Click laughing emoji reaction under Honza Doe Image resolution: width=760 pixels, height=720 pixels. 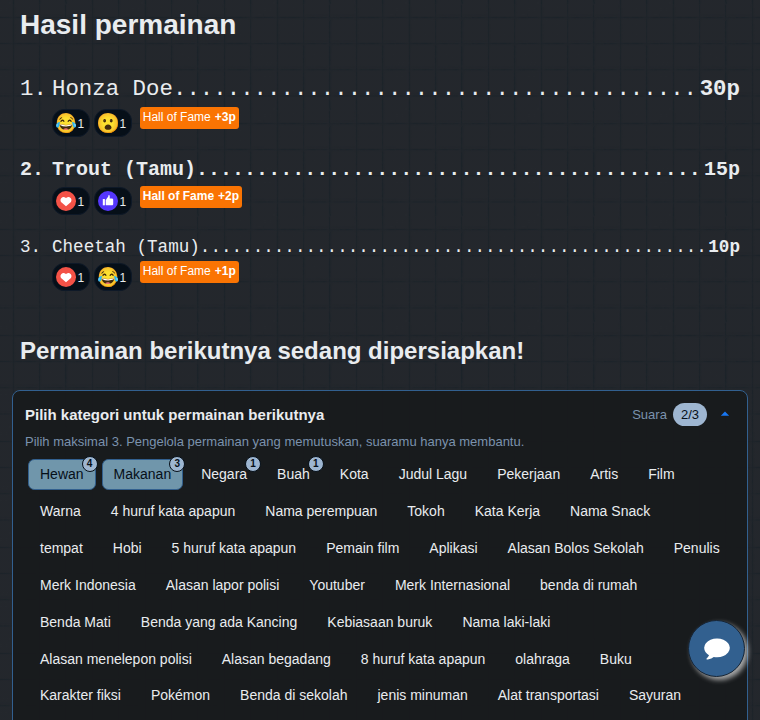click(x=71, y=123)
